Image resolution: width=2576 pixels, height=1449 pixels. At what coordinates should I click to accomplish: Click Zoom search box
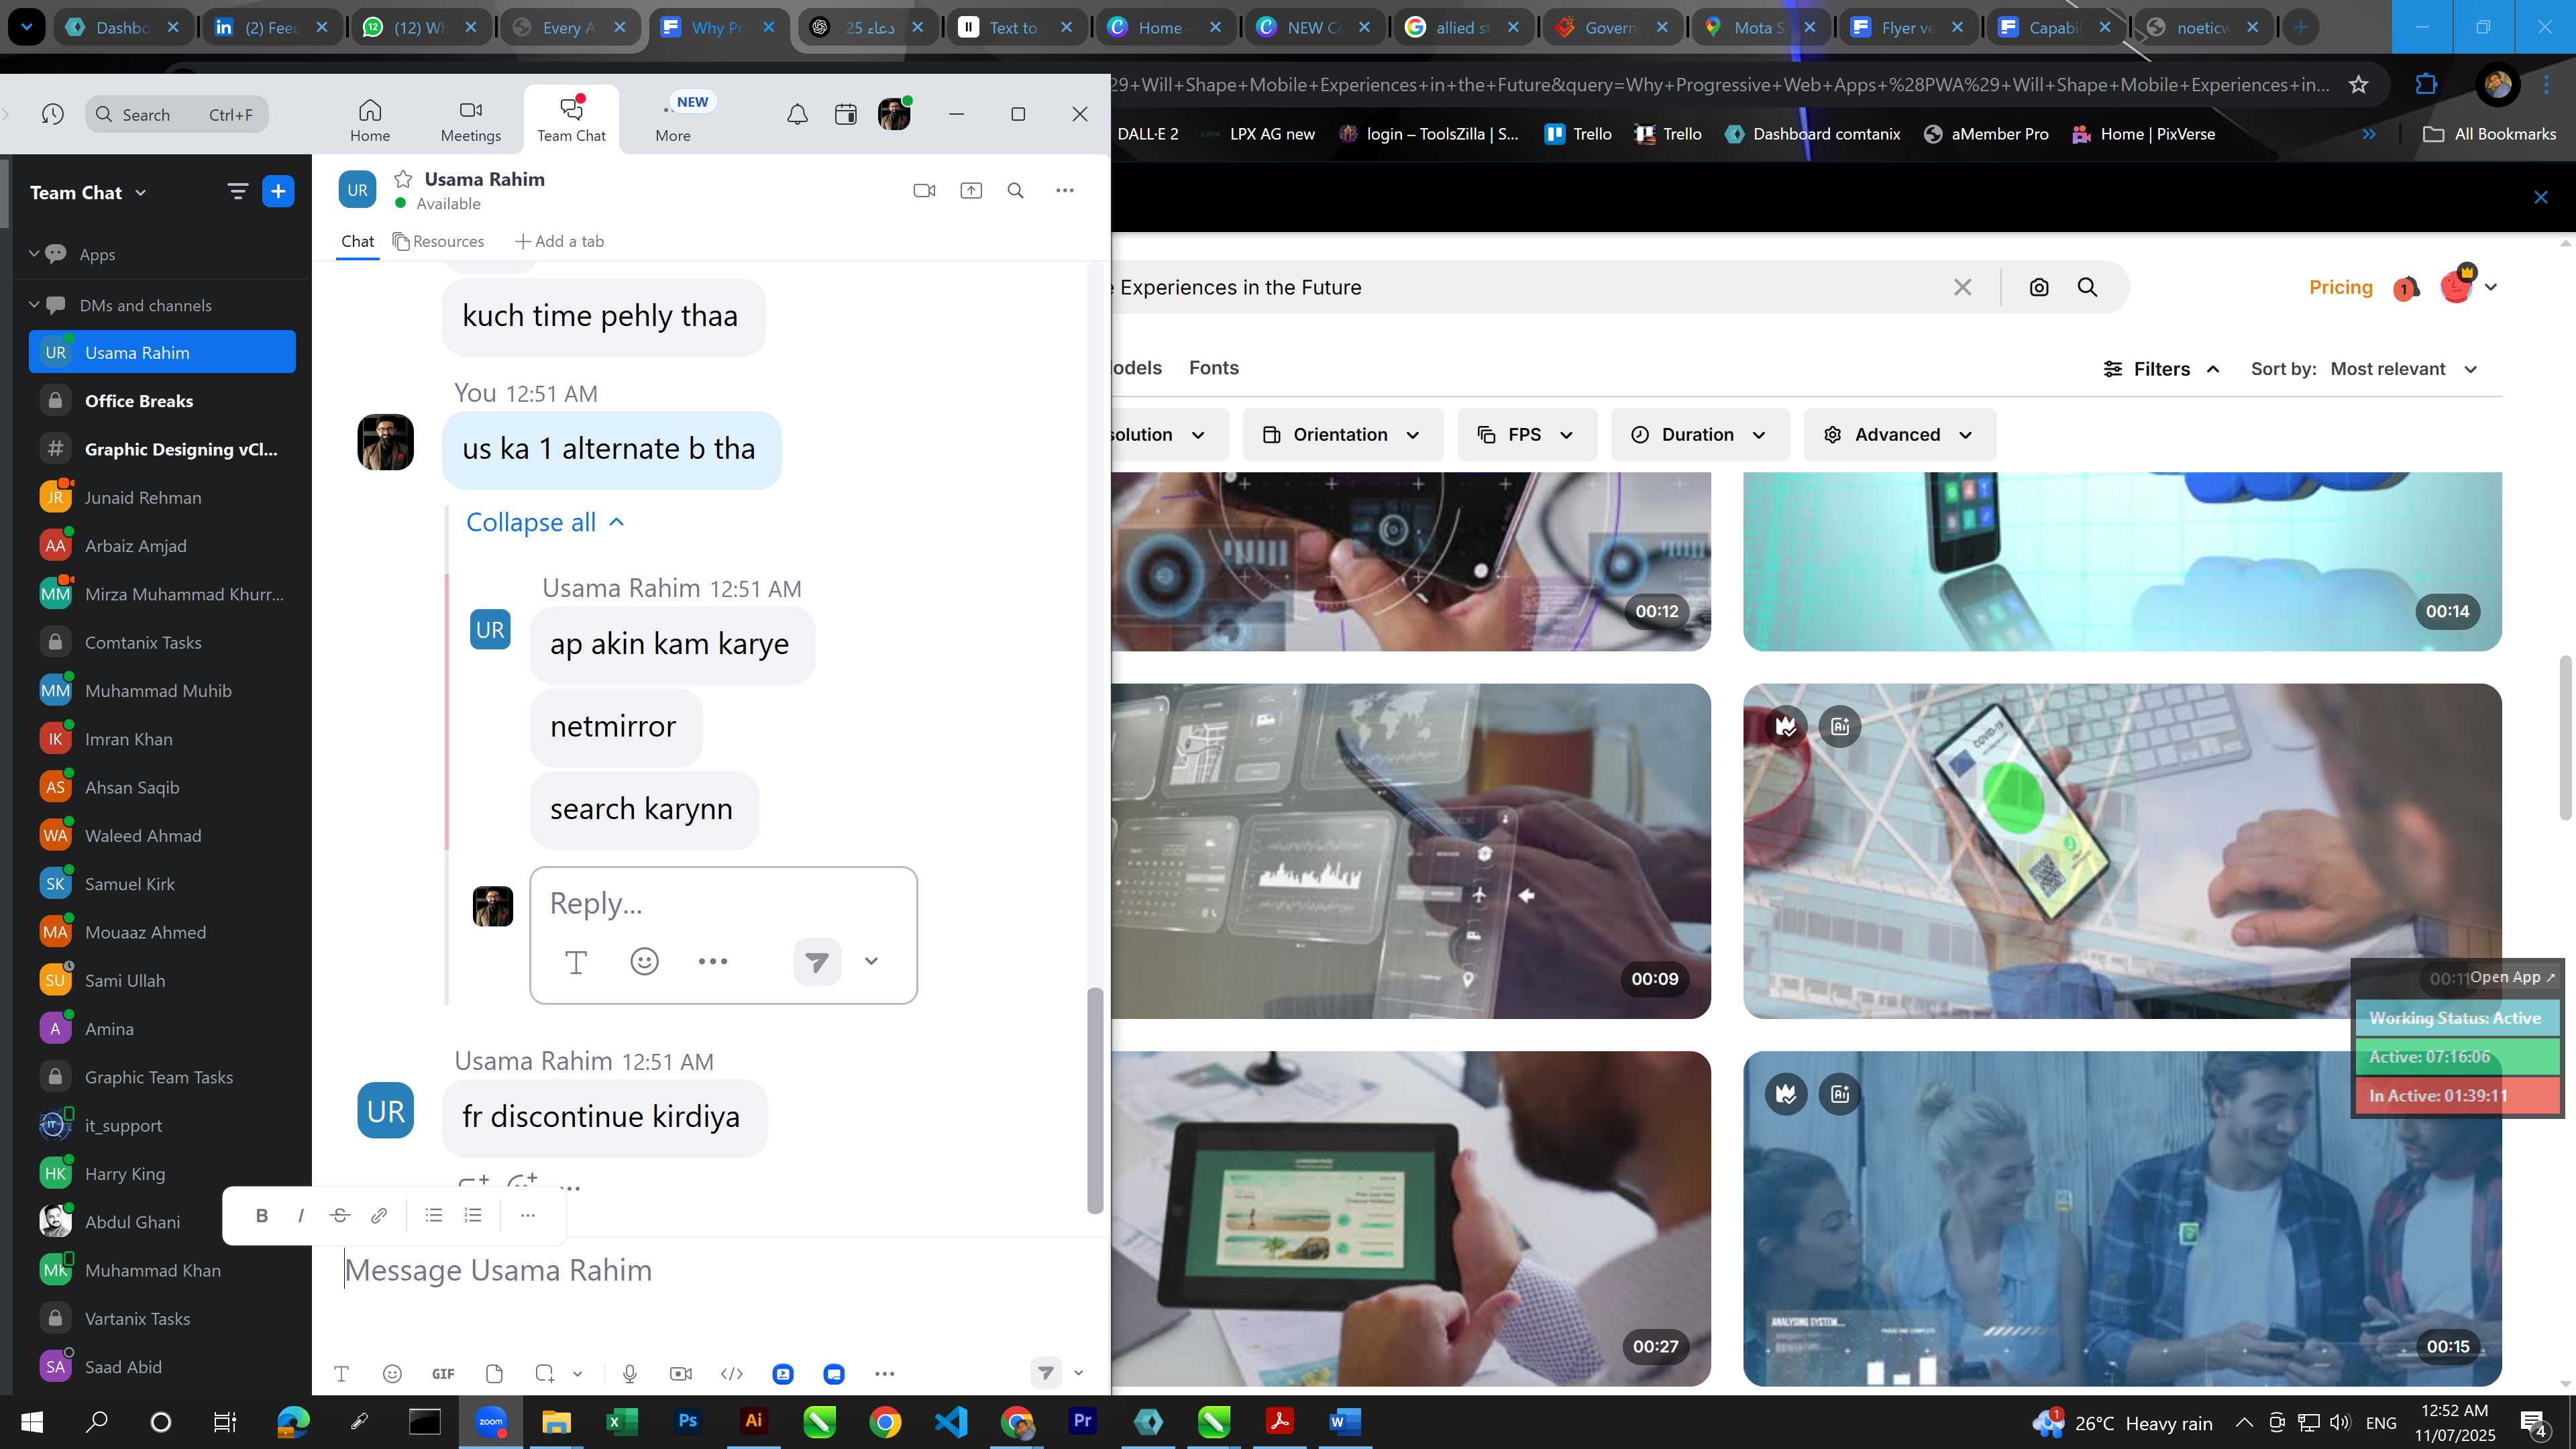click(177, 114)
